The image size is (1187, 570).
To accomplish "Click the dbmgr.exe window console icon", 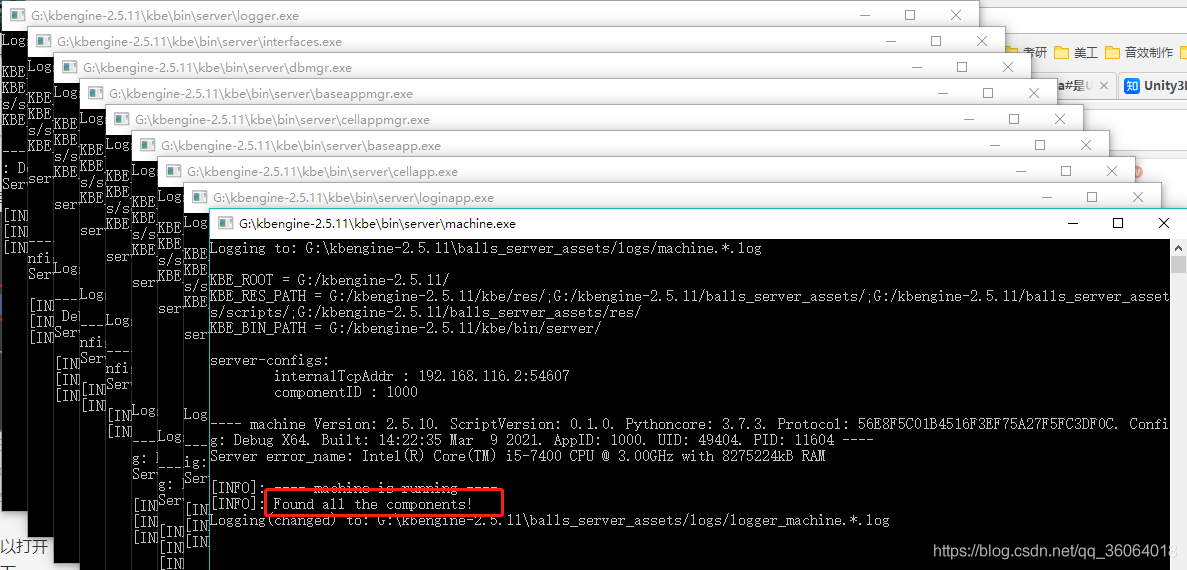I will [70, 67].
